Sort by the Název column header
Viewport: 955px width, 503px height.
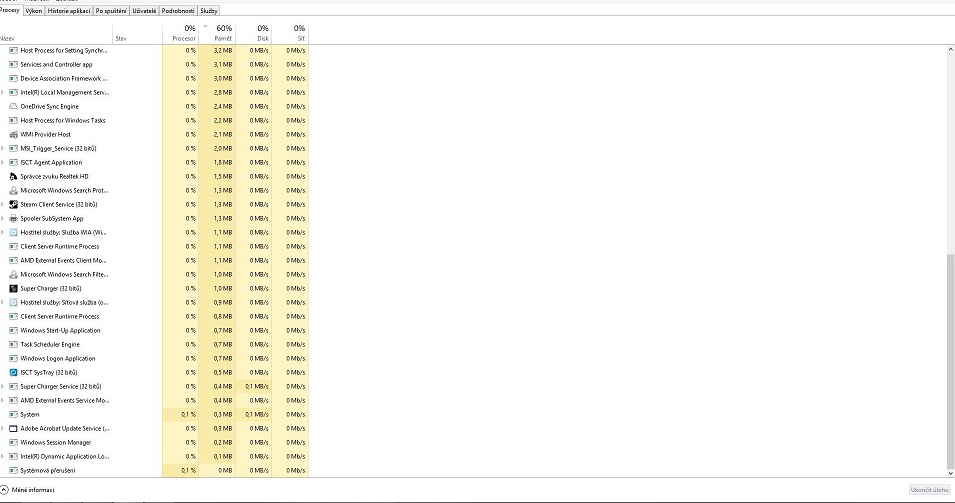pyautogui.click(x=56, y=33)
